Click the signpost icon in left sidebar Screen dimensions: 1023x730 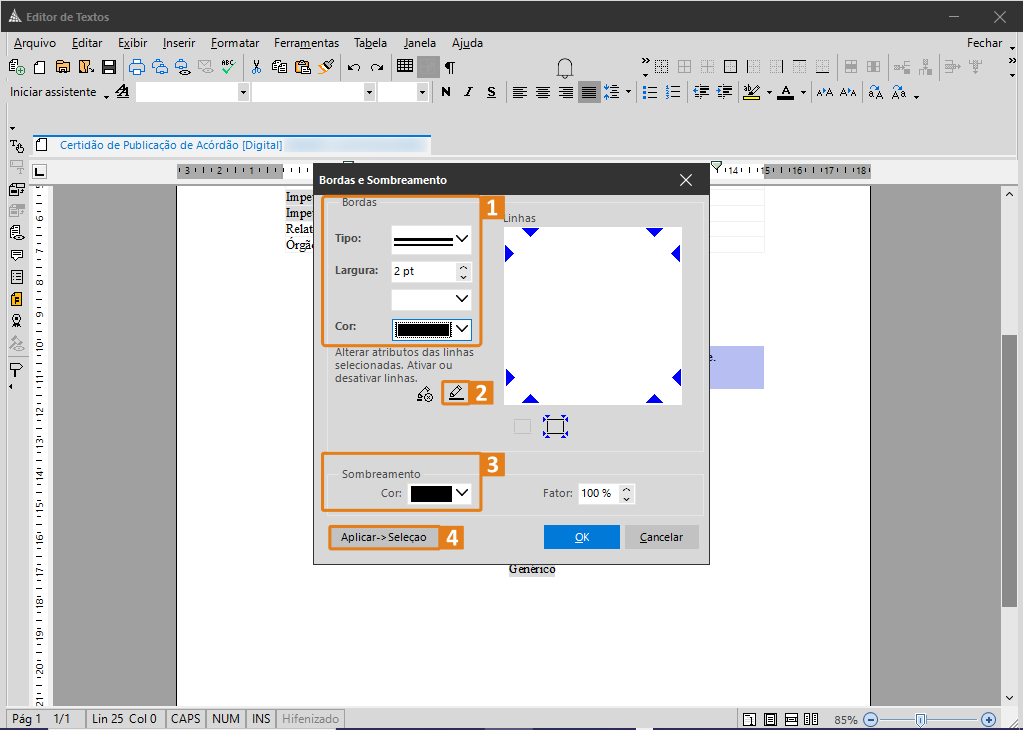point(17,370)
